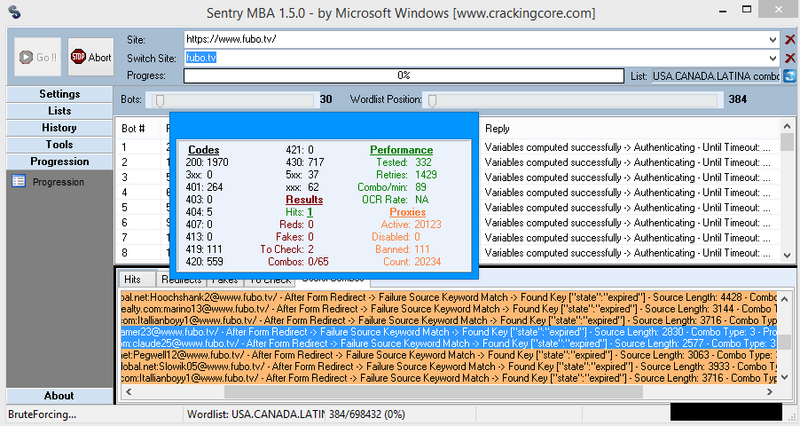
Task: Click the Wordlist Position value 384
Action: pyautogui.click(x=738, y=99)
